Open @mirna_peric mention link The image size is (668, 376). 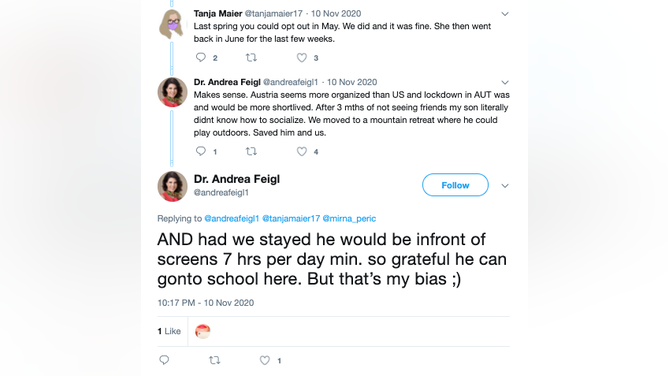point(349,218)
